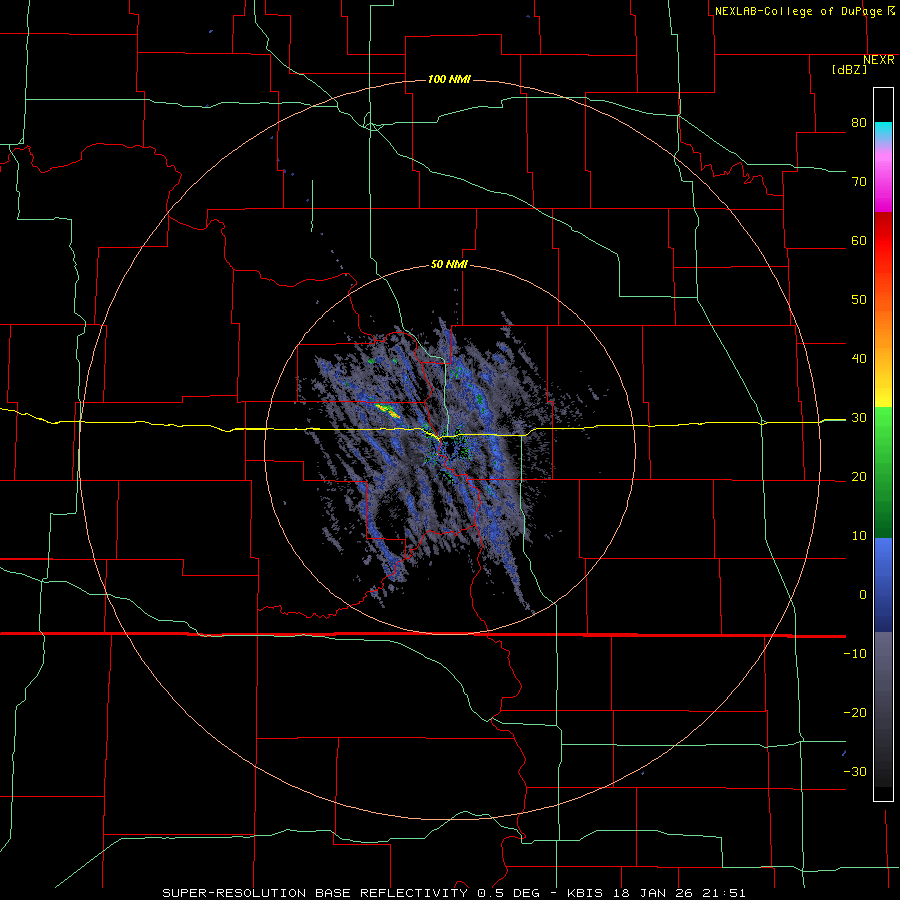
Task: Click the 40 value on dBZ scale
Action: coord(859,359)
